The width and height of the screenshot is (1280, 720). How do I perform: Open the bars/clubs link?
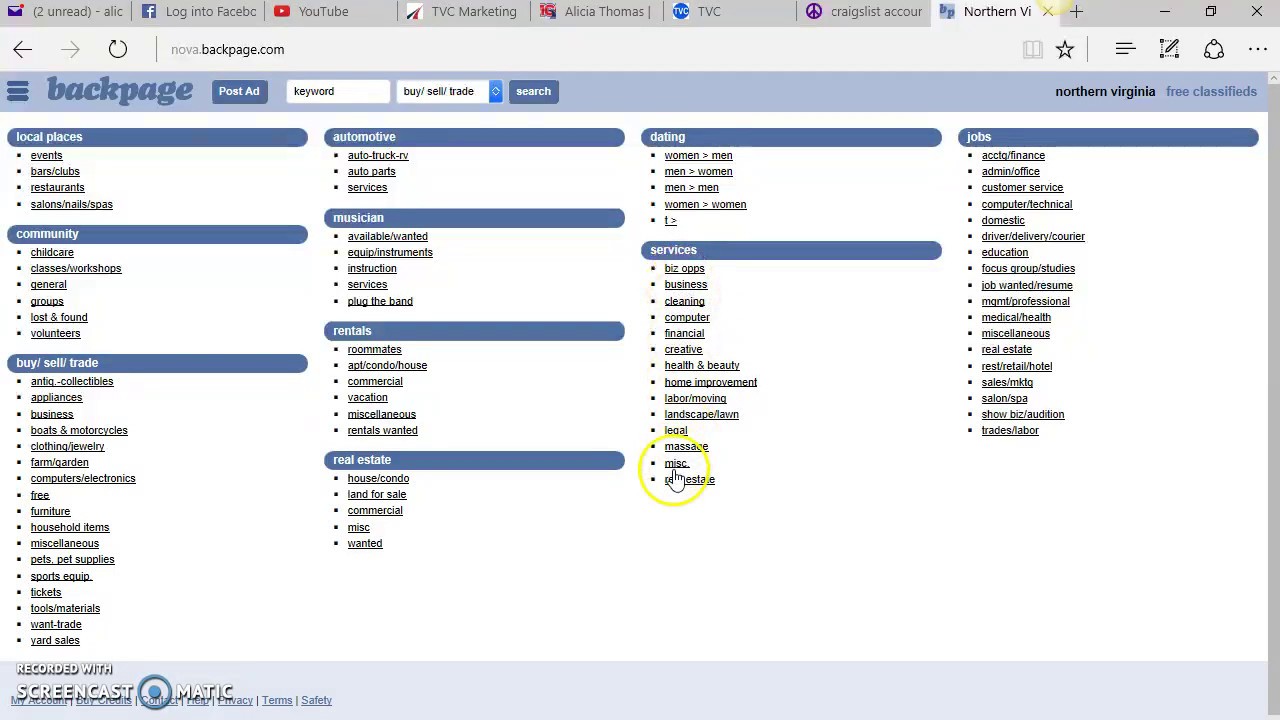55,171
